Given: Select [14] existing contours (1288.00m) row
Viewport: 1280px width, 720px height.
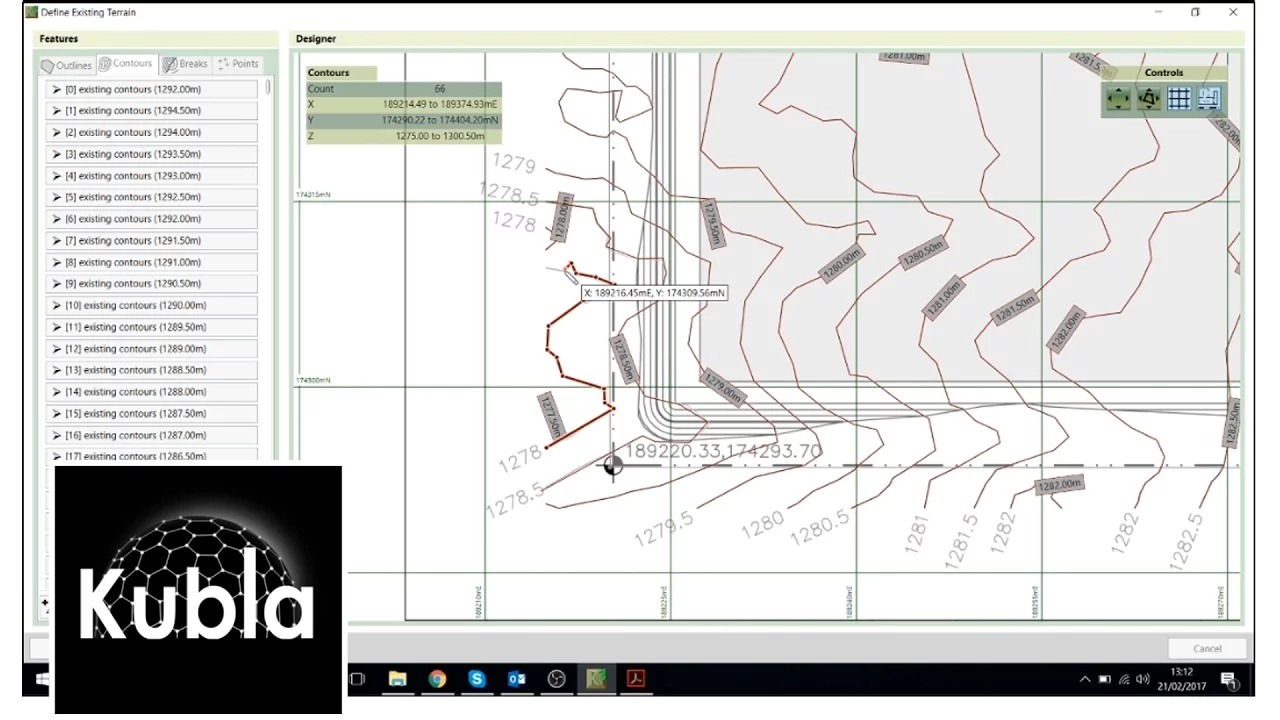Looking at the screenshot, I should (151, 392).
